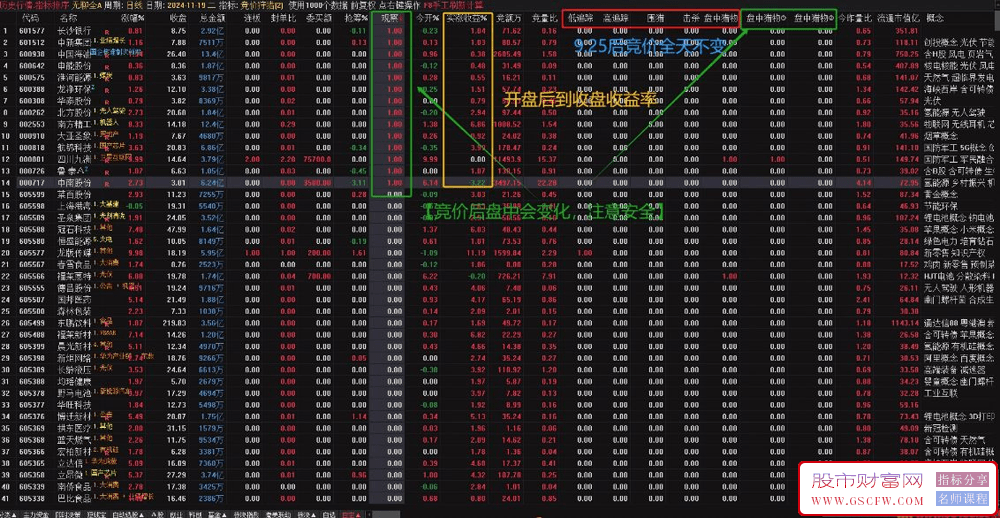Viewport: 1000px width, 518px height.
Task: Click the 流通市值亿 column header
Action: pyautogui.click(x=897, y=18)
